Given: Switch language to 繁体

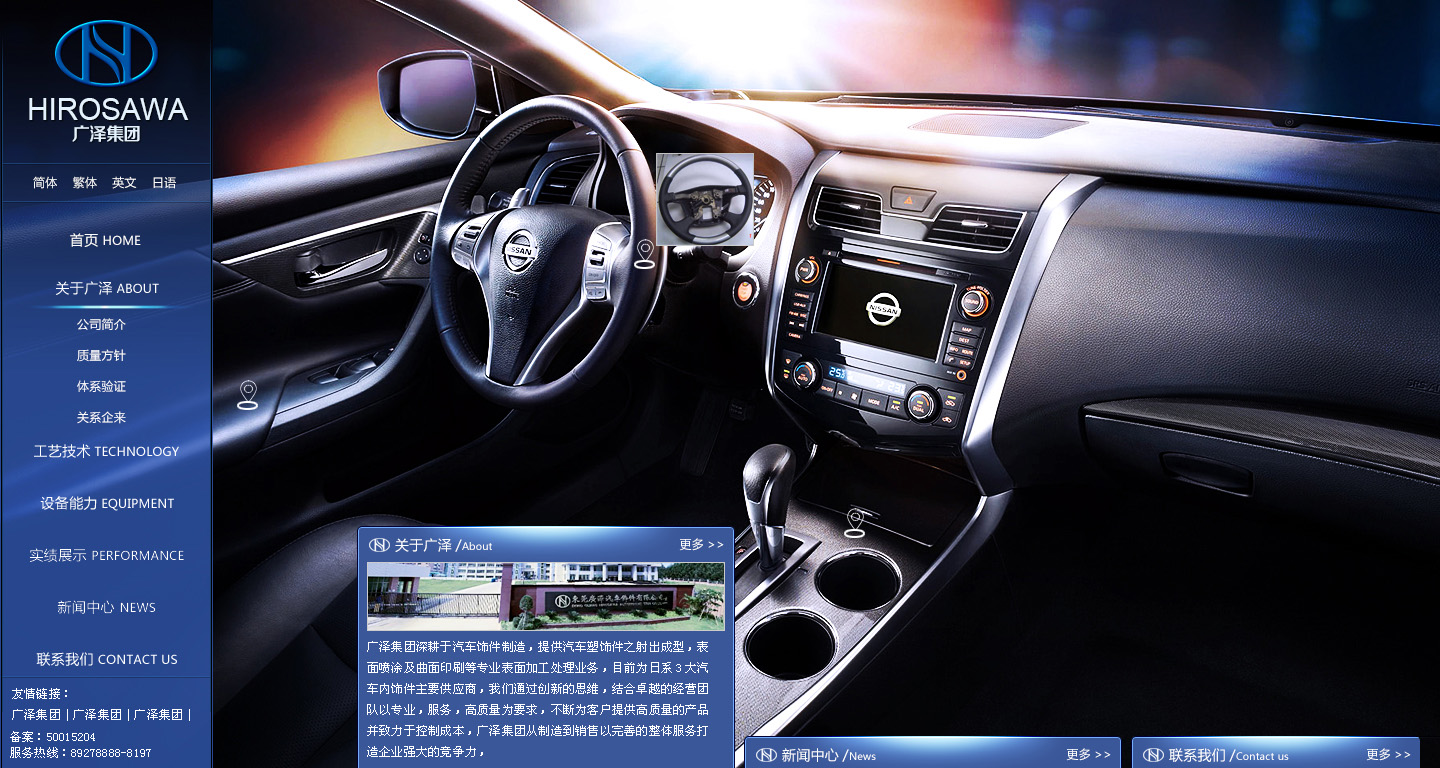Looking at the screenshot, I should point(85,183).
